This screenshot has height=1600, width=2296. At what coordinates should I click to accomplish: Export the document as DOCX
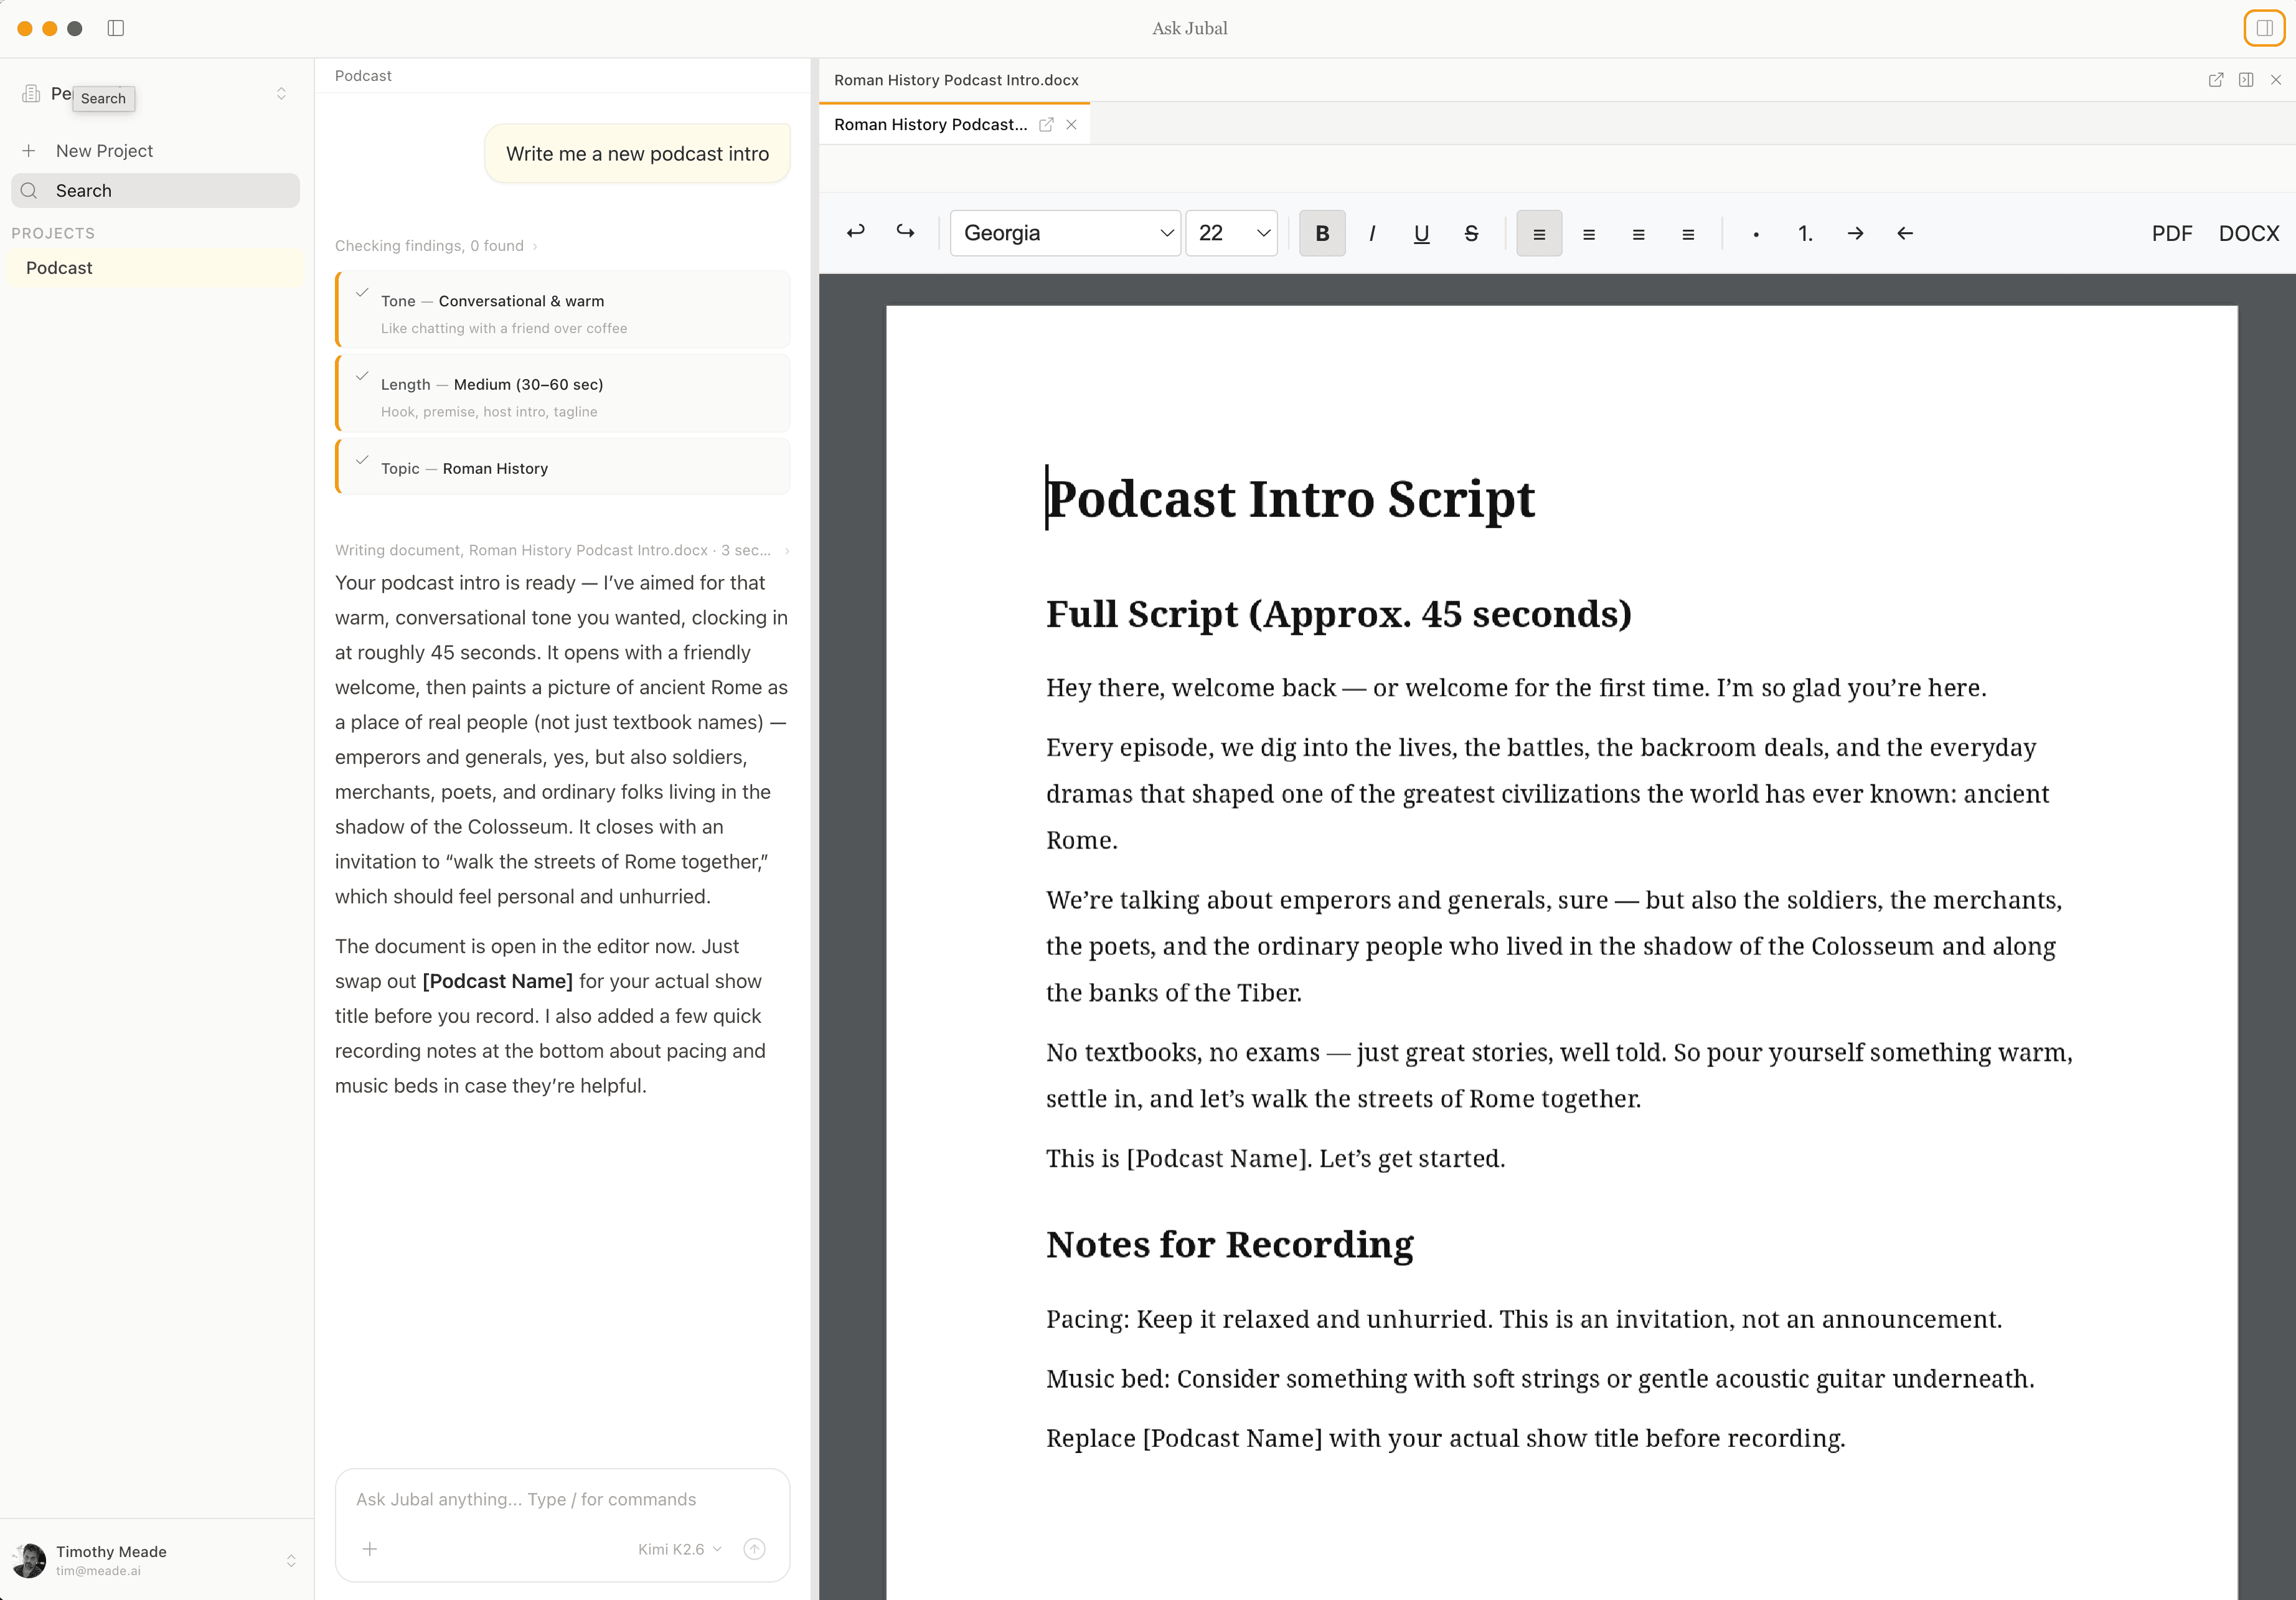(2249, 233)
